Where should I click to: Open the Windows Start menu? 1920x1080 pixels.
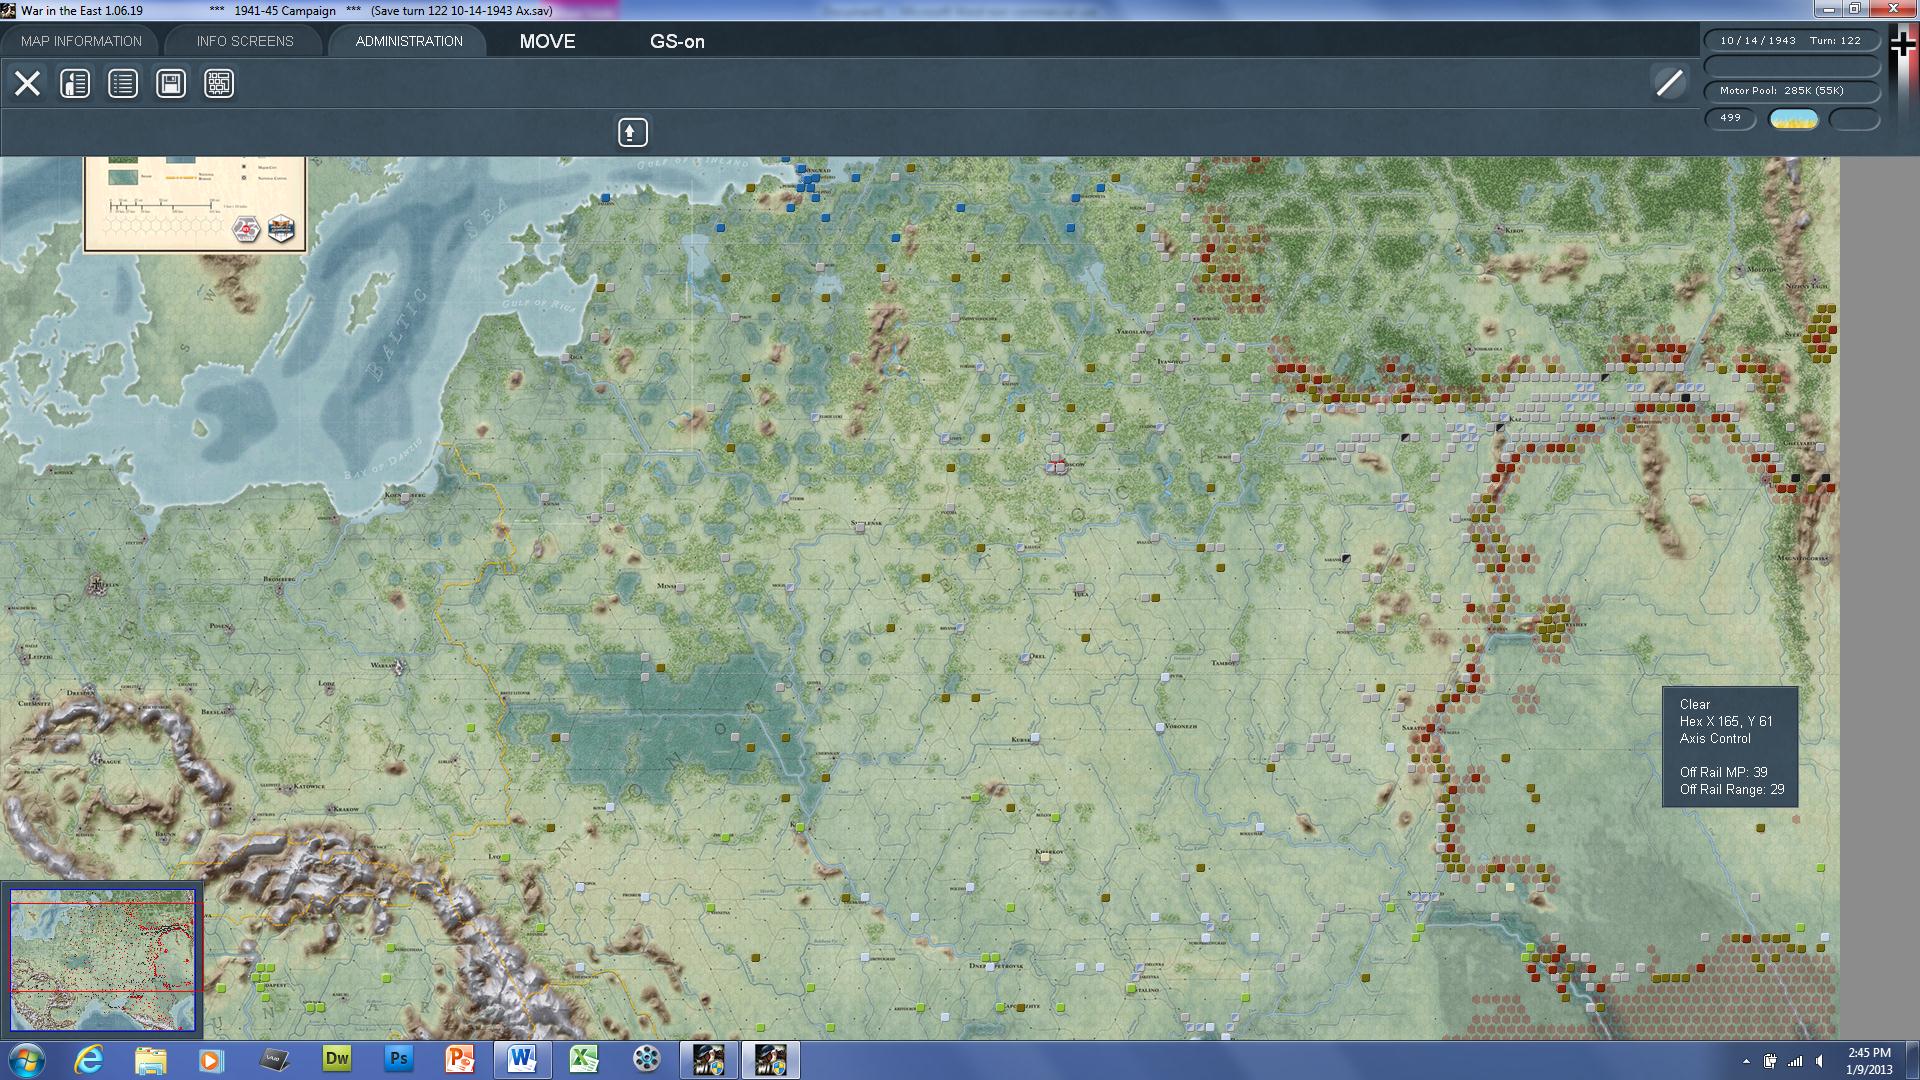coord(26,1060)
